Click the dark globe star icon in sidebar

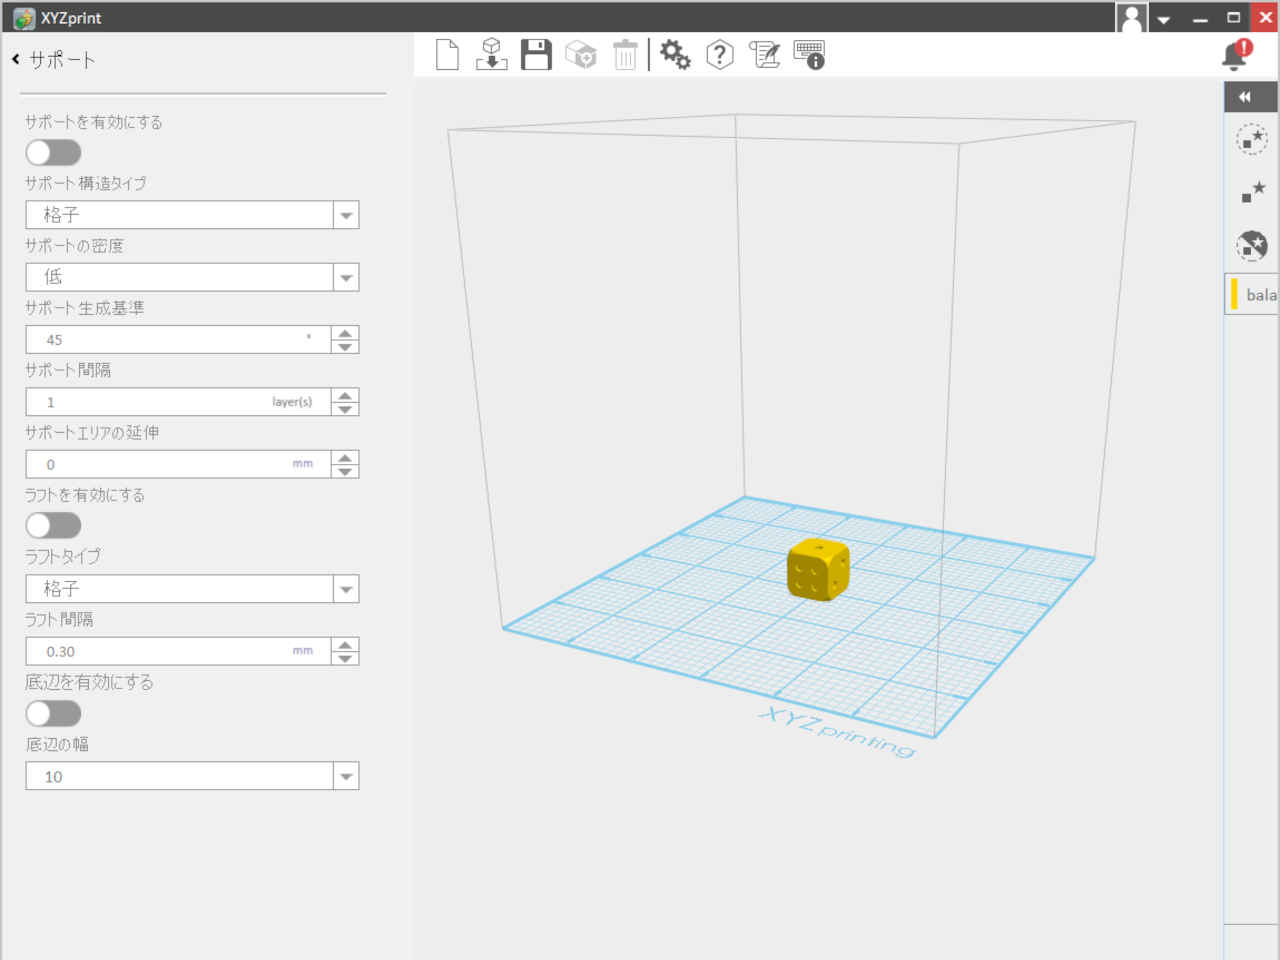(1252, 245)
